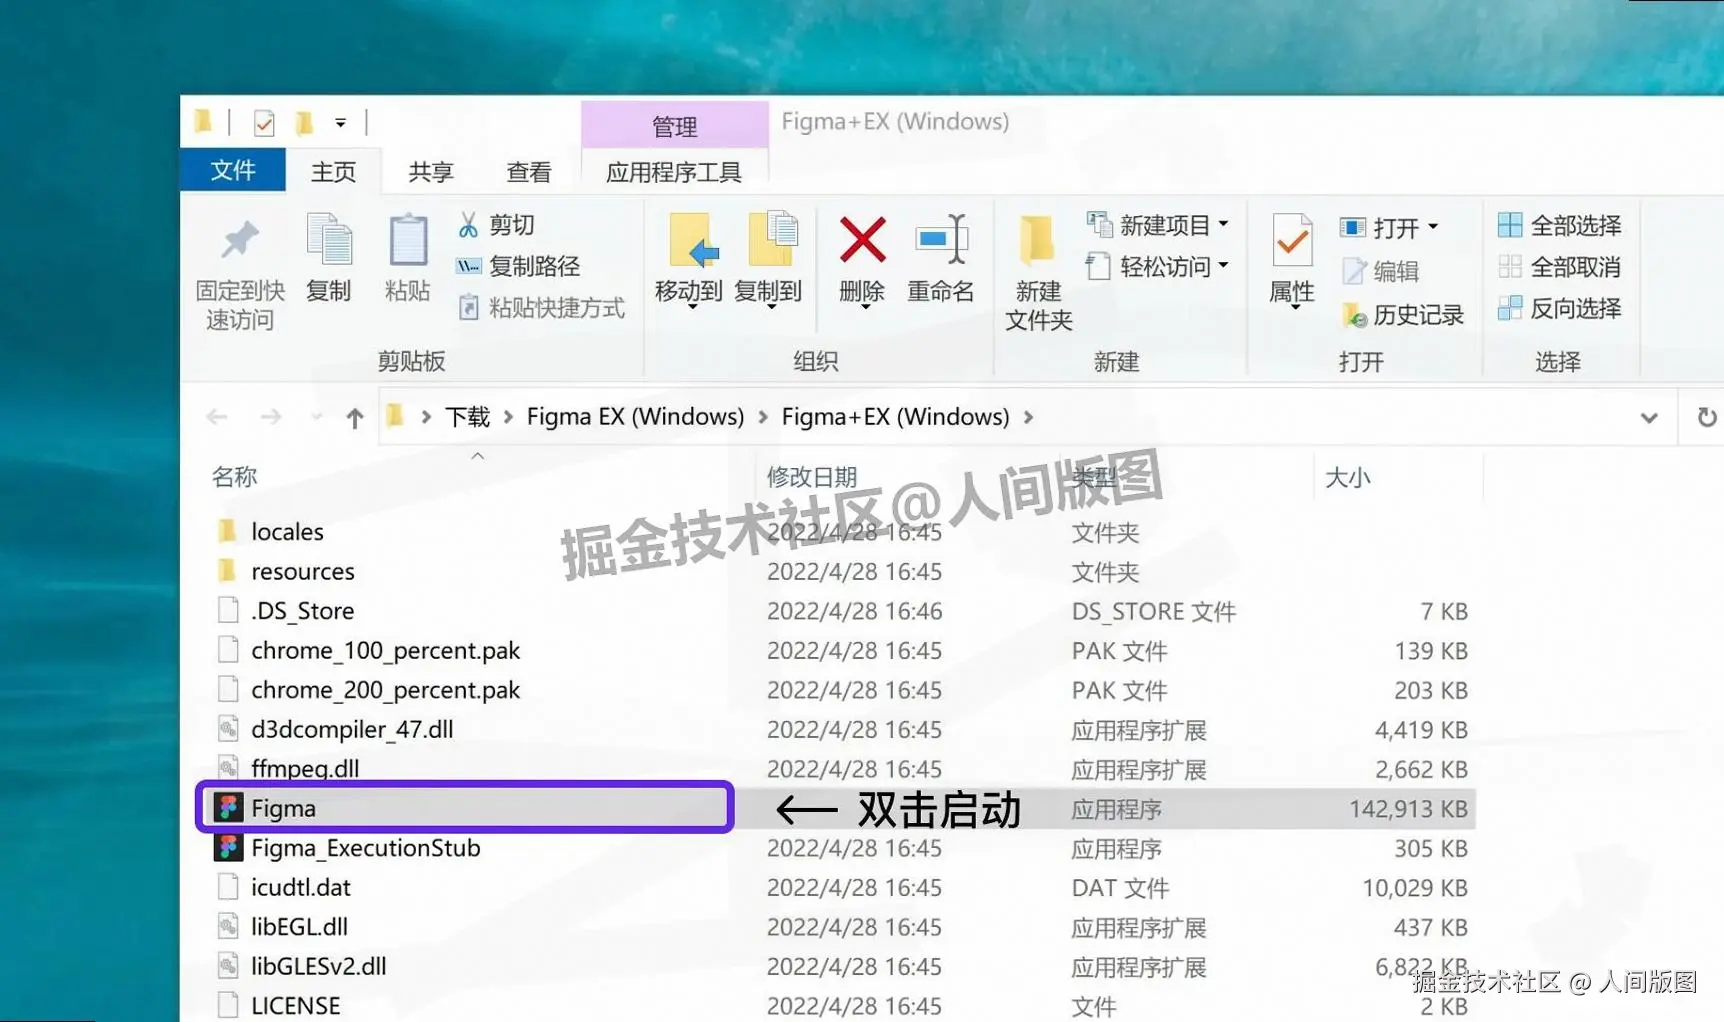
Task: Click Figma+EX (Windows) breadcrumb segment
Action: [x=895, y=417]
